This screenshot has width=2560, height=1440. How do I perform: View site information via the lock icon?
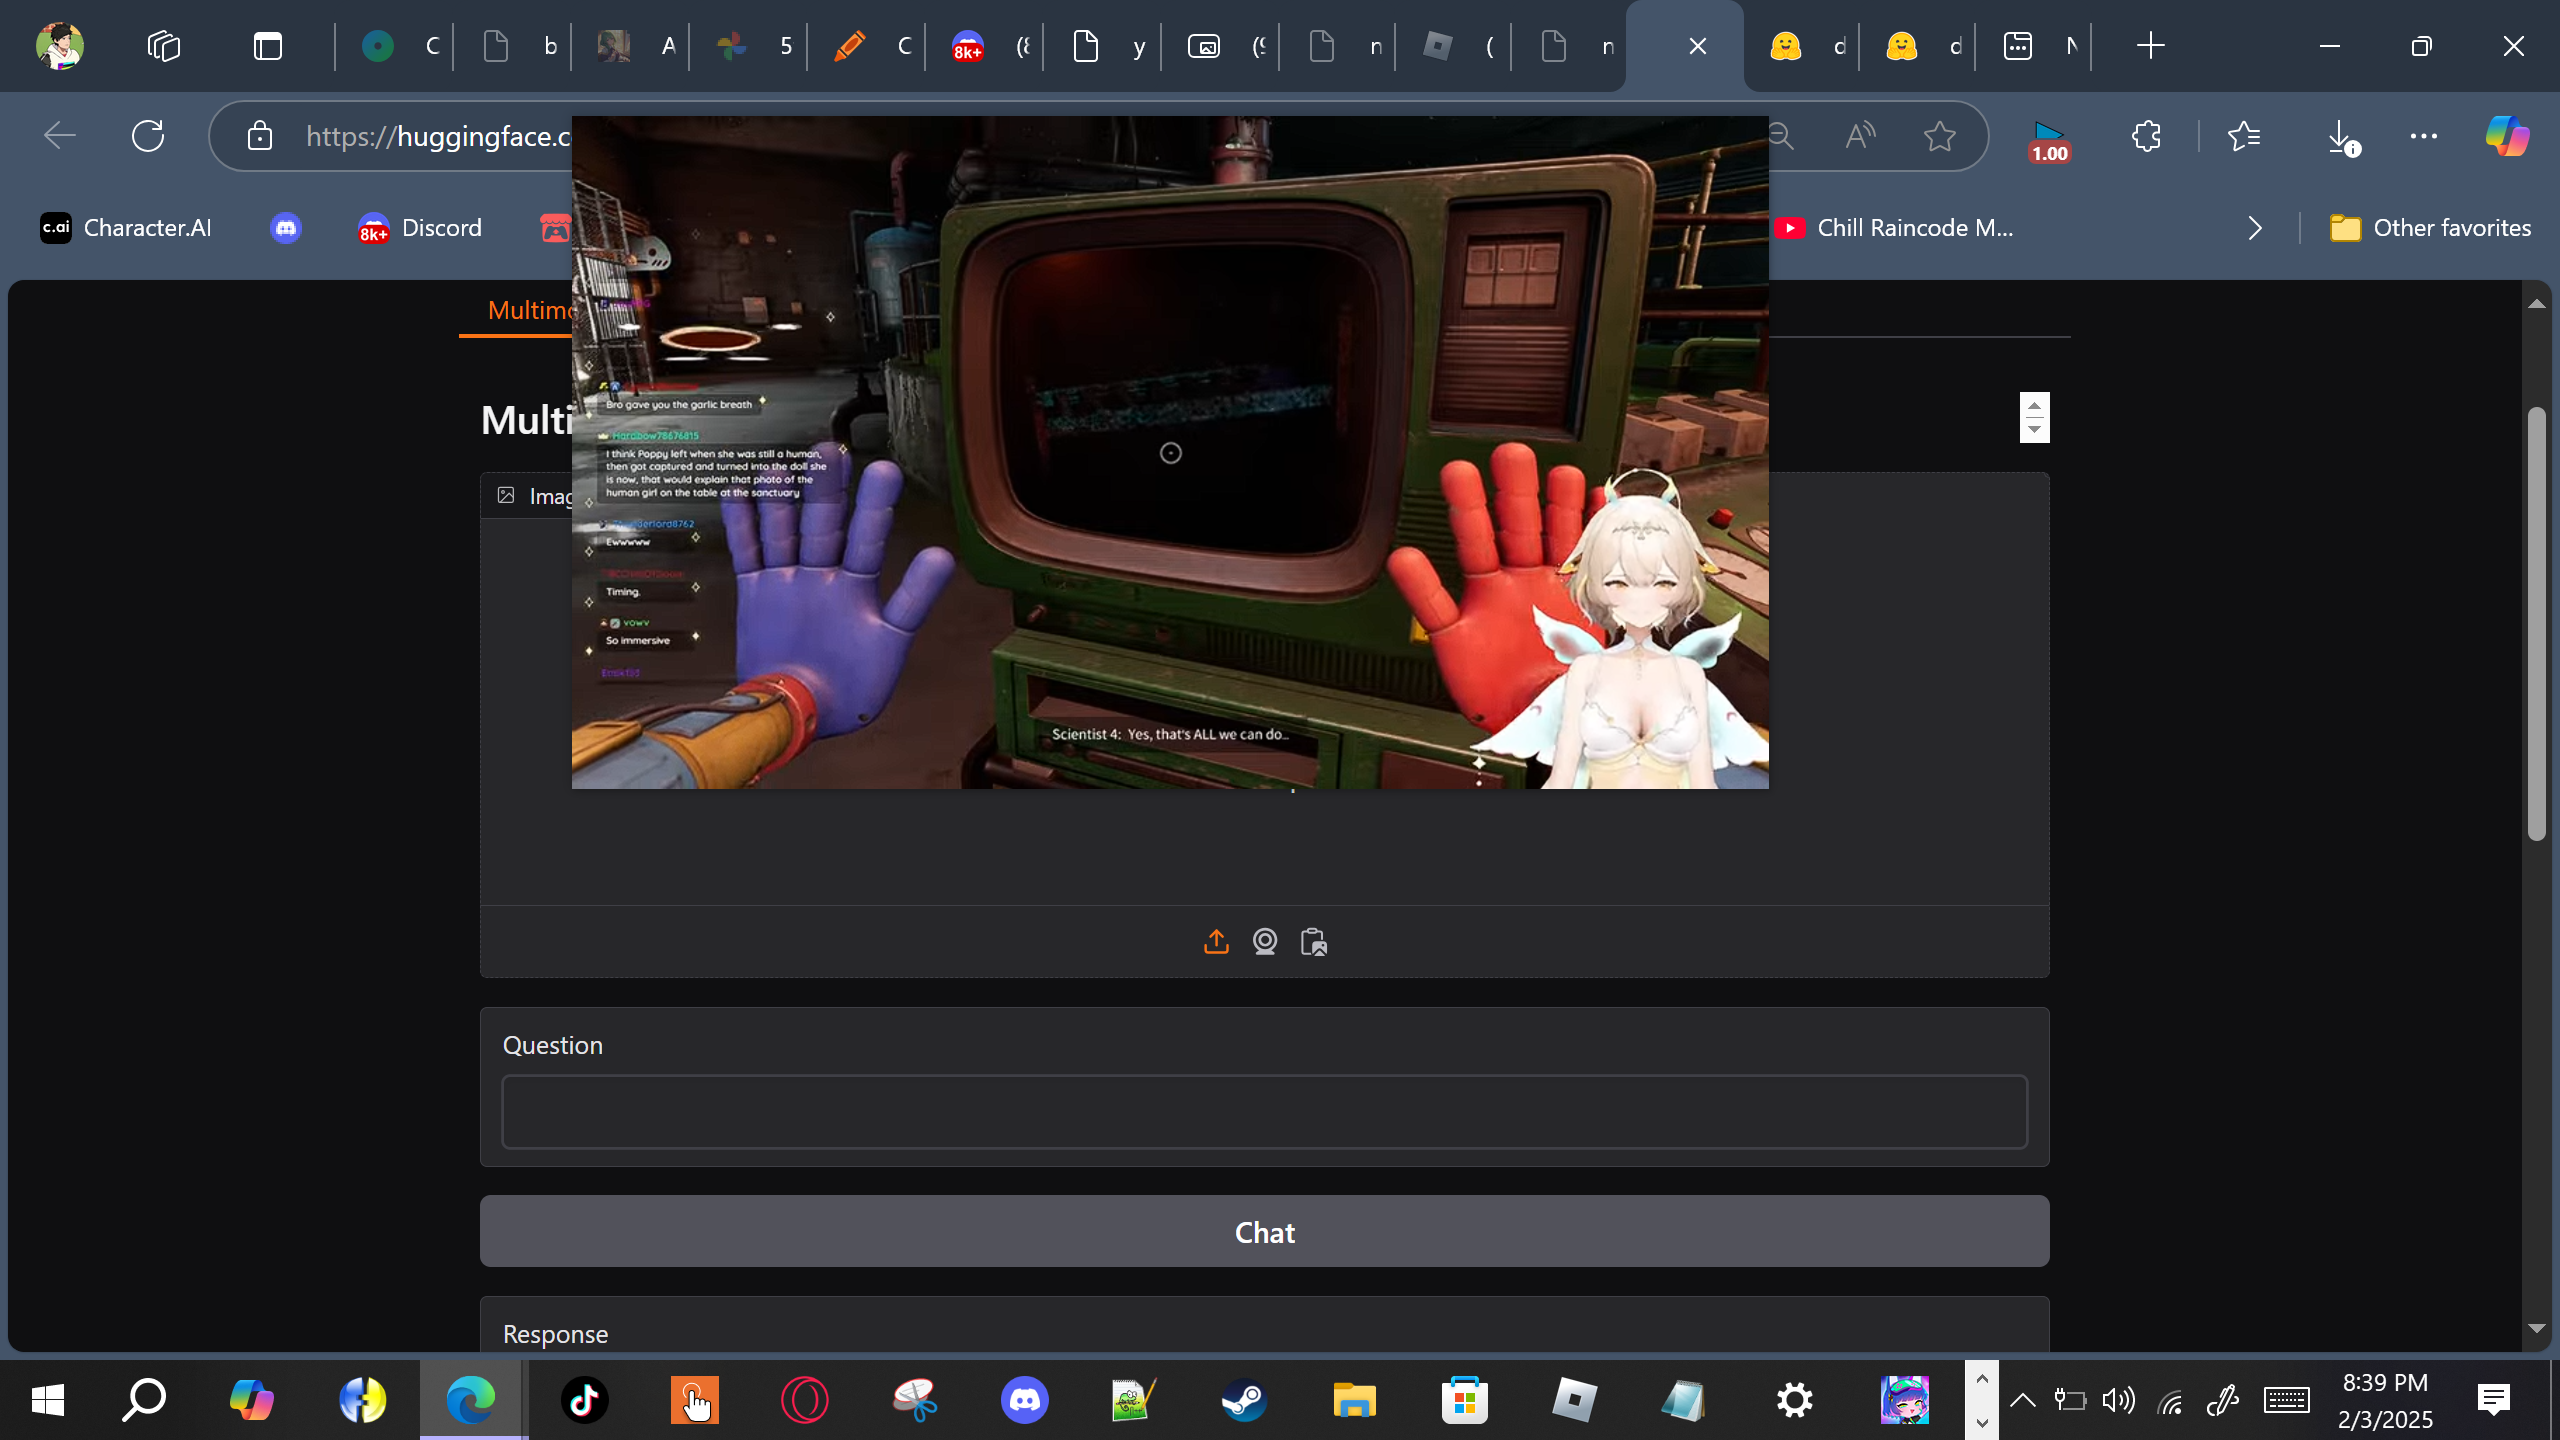pyautogui.click(x=260, y=136)
